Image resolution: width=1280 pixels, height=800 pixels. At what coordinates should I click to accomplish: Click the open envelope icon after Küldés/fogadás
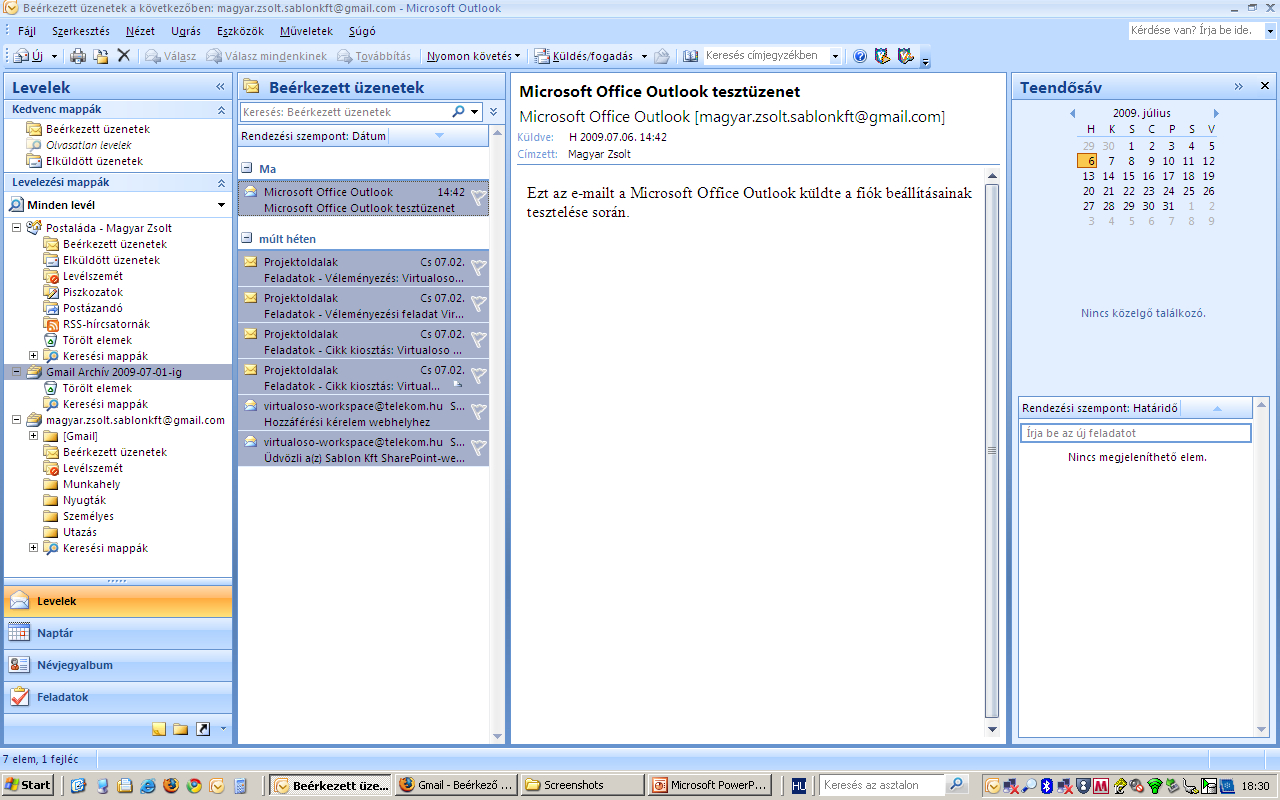pyautogui.click(x=661, y=56)
